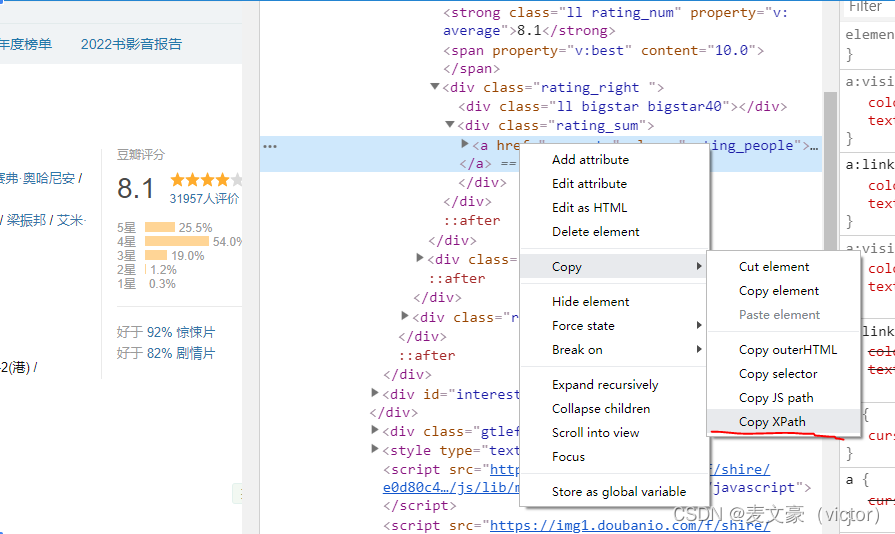This screenshot has height=534, width=895.
Task: Select Delete element menu entry
Action: point(595,232)
